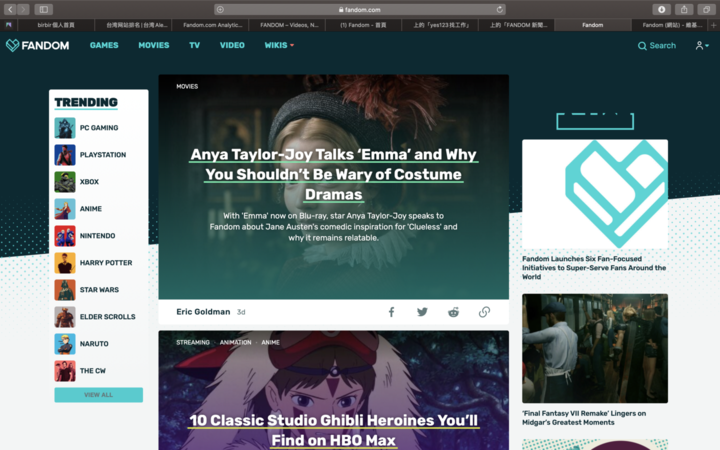Click Xbox trending thumbnail icon
Viewport: 720px width, 450px height.
[65, 182]
